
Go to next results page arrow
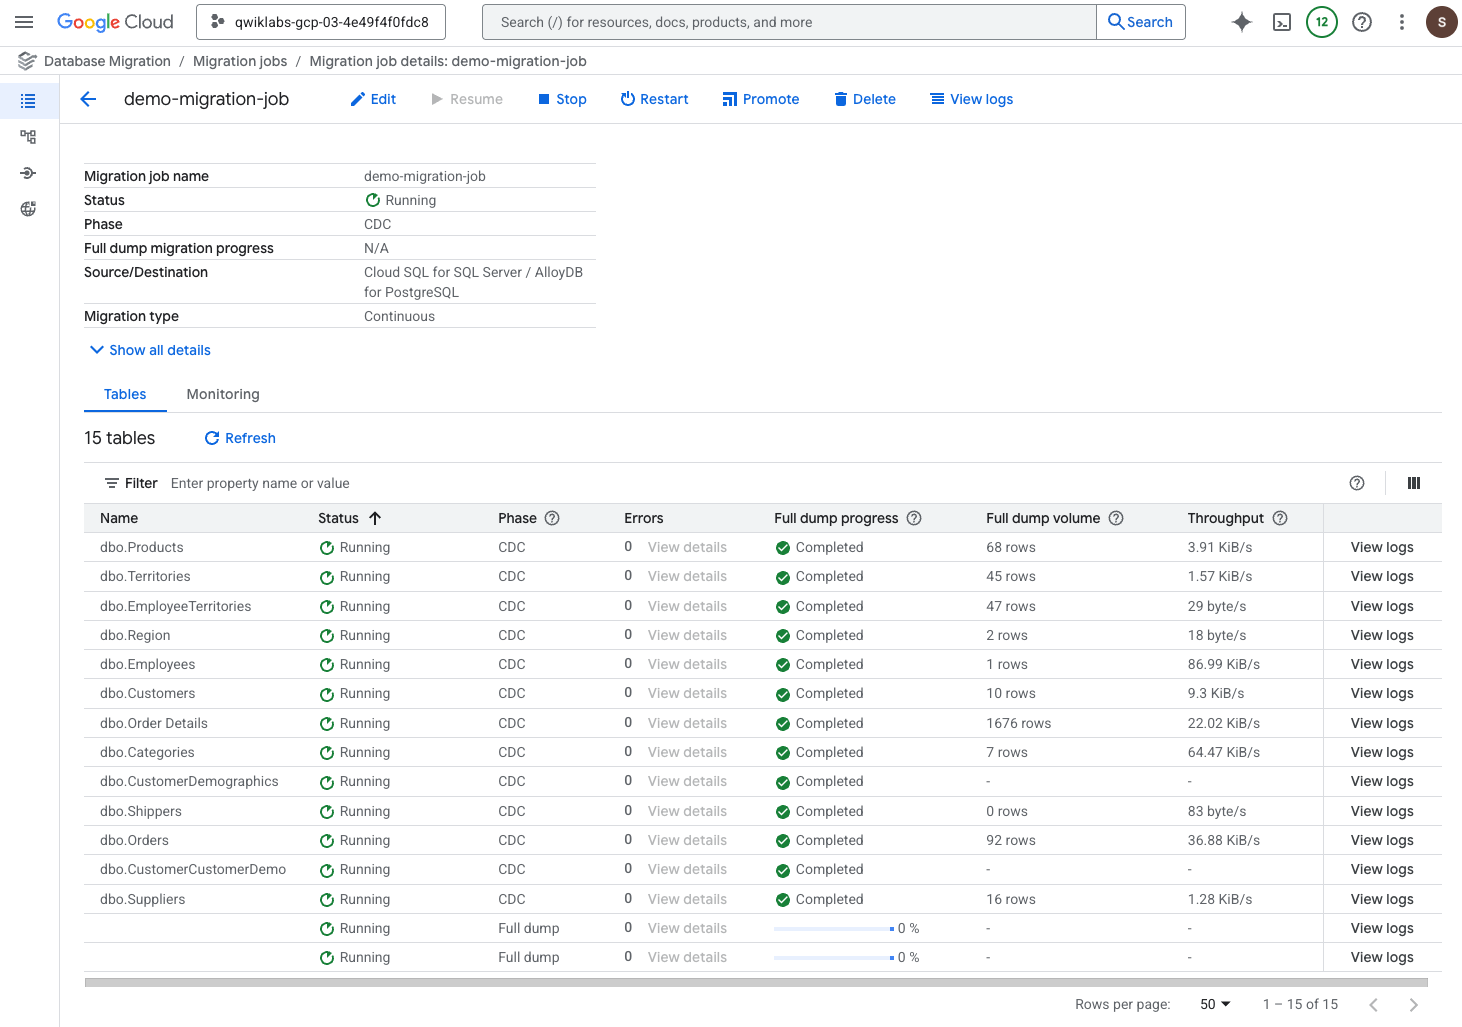[1413, 1005]
